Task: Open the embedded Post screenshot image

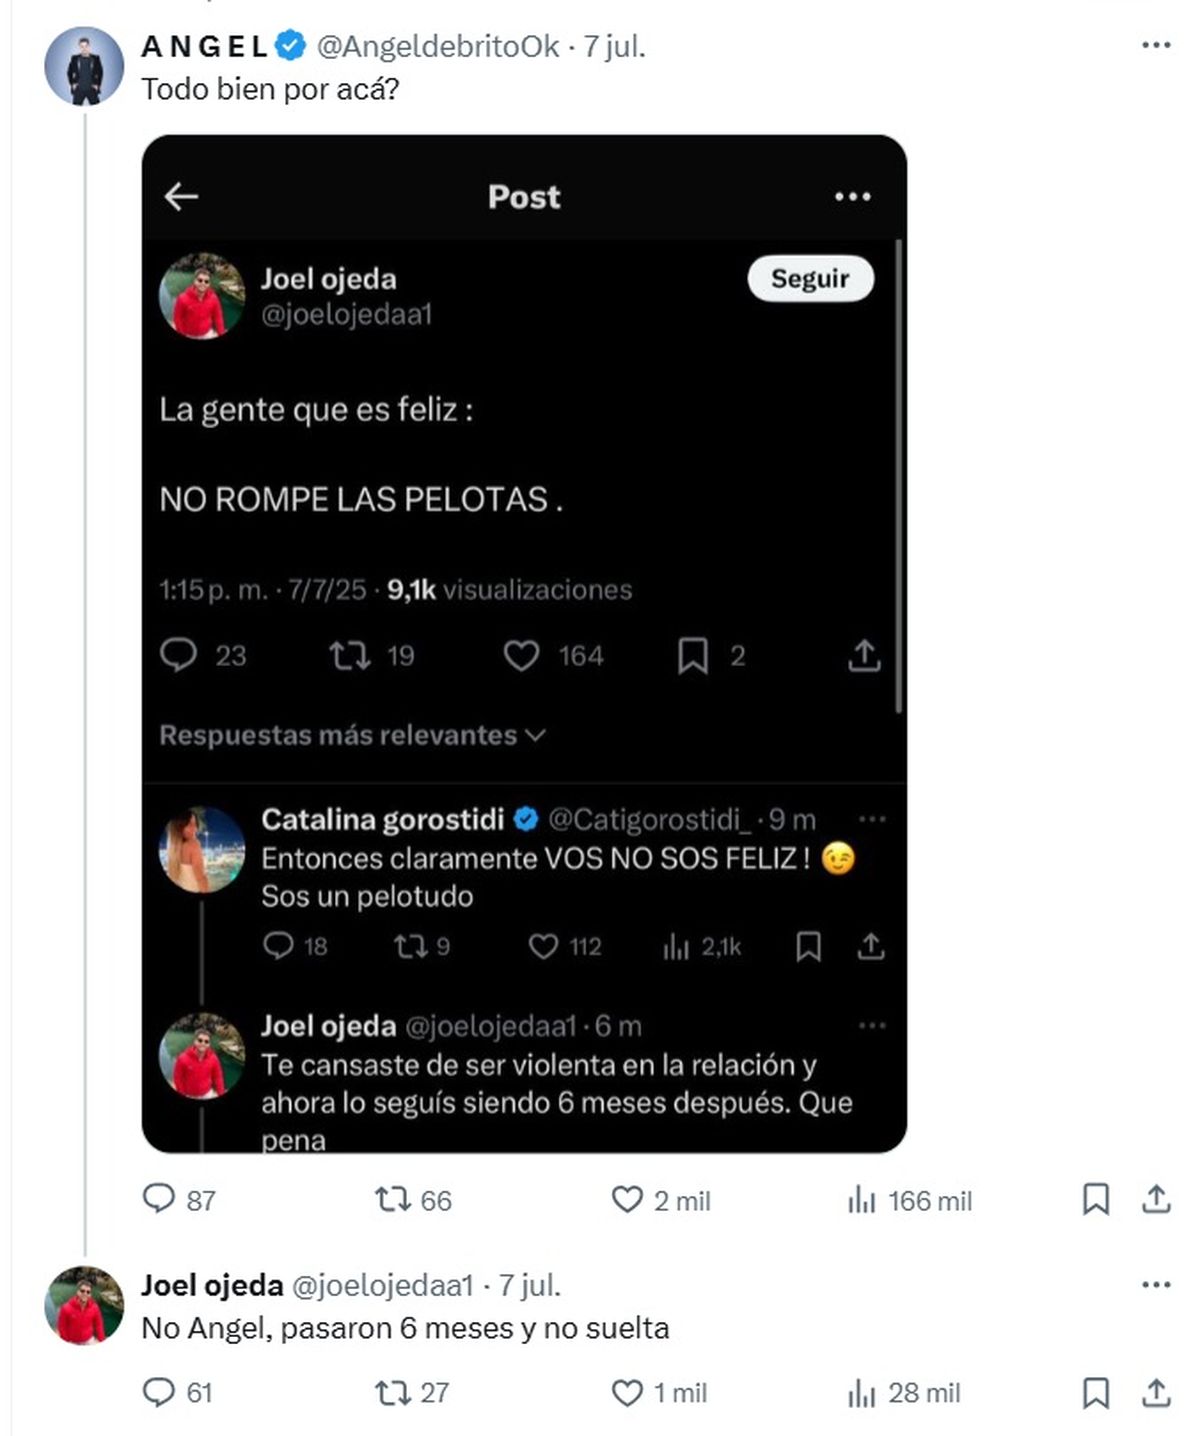Action: pos(524,644)
